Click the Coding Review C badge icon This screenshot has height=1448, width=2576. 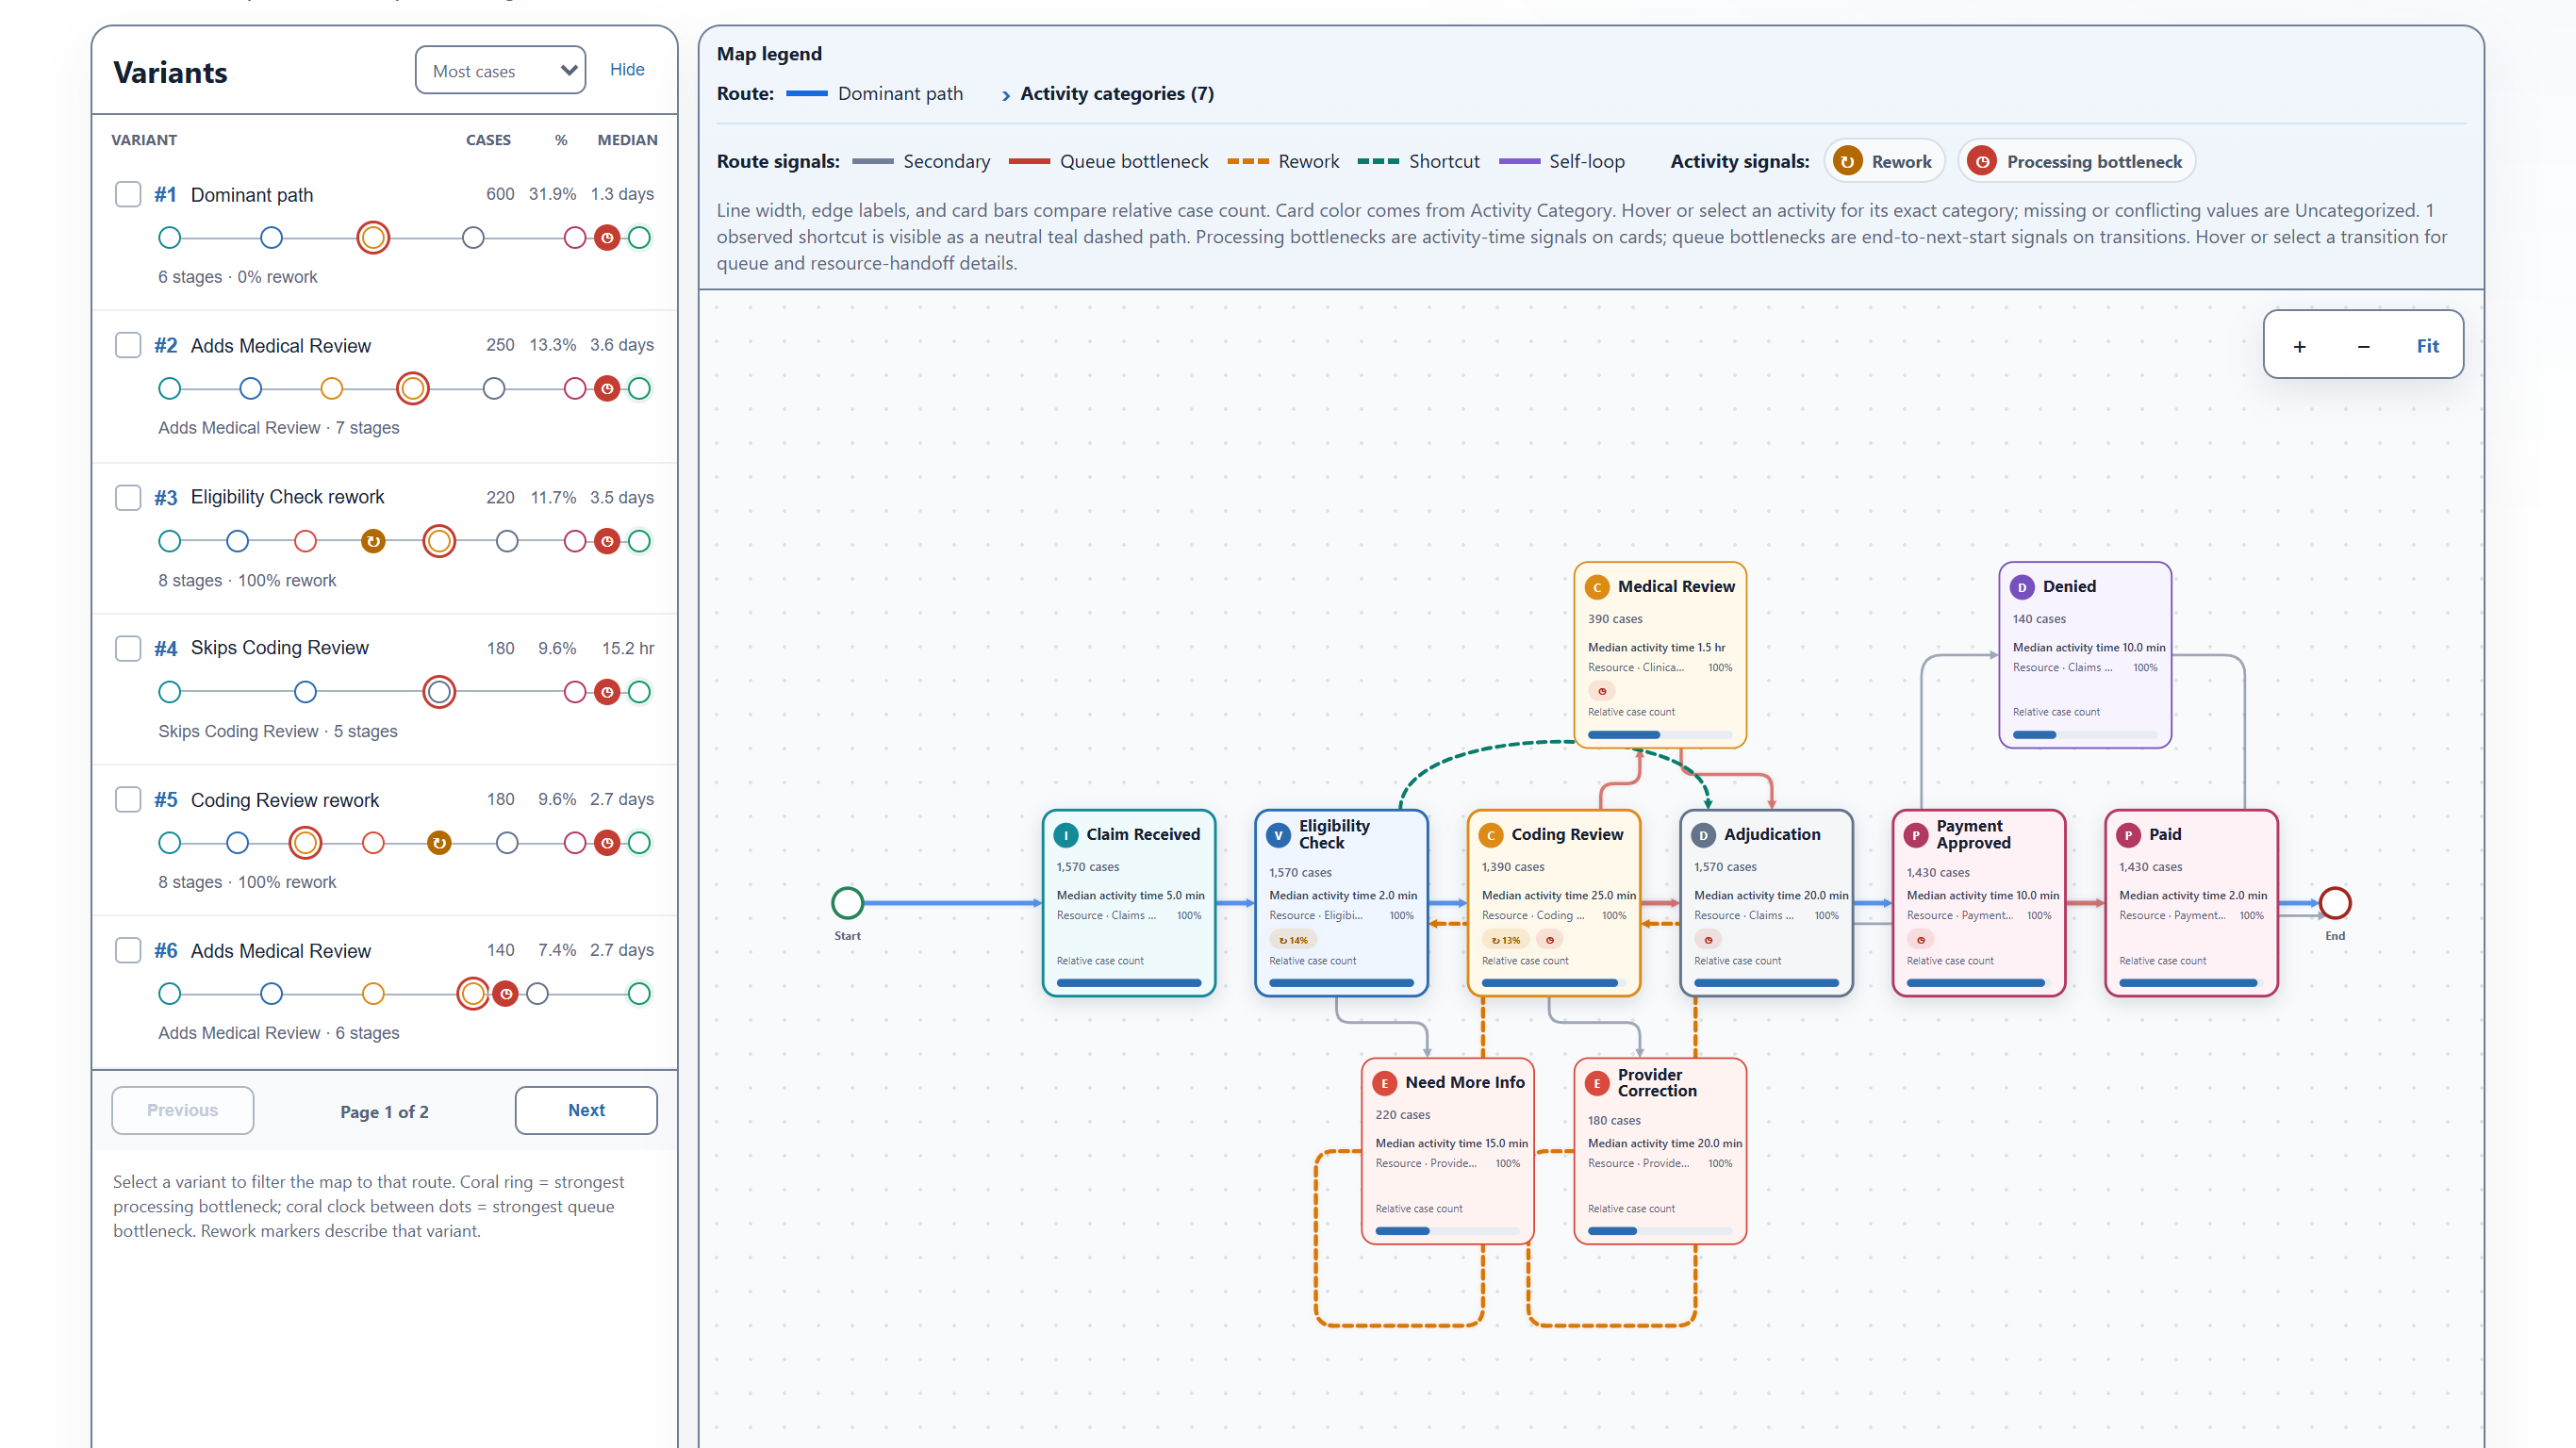point(1490,835)
